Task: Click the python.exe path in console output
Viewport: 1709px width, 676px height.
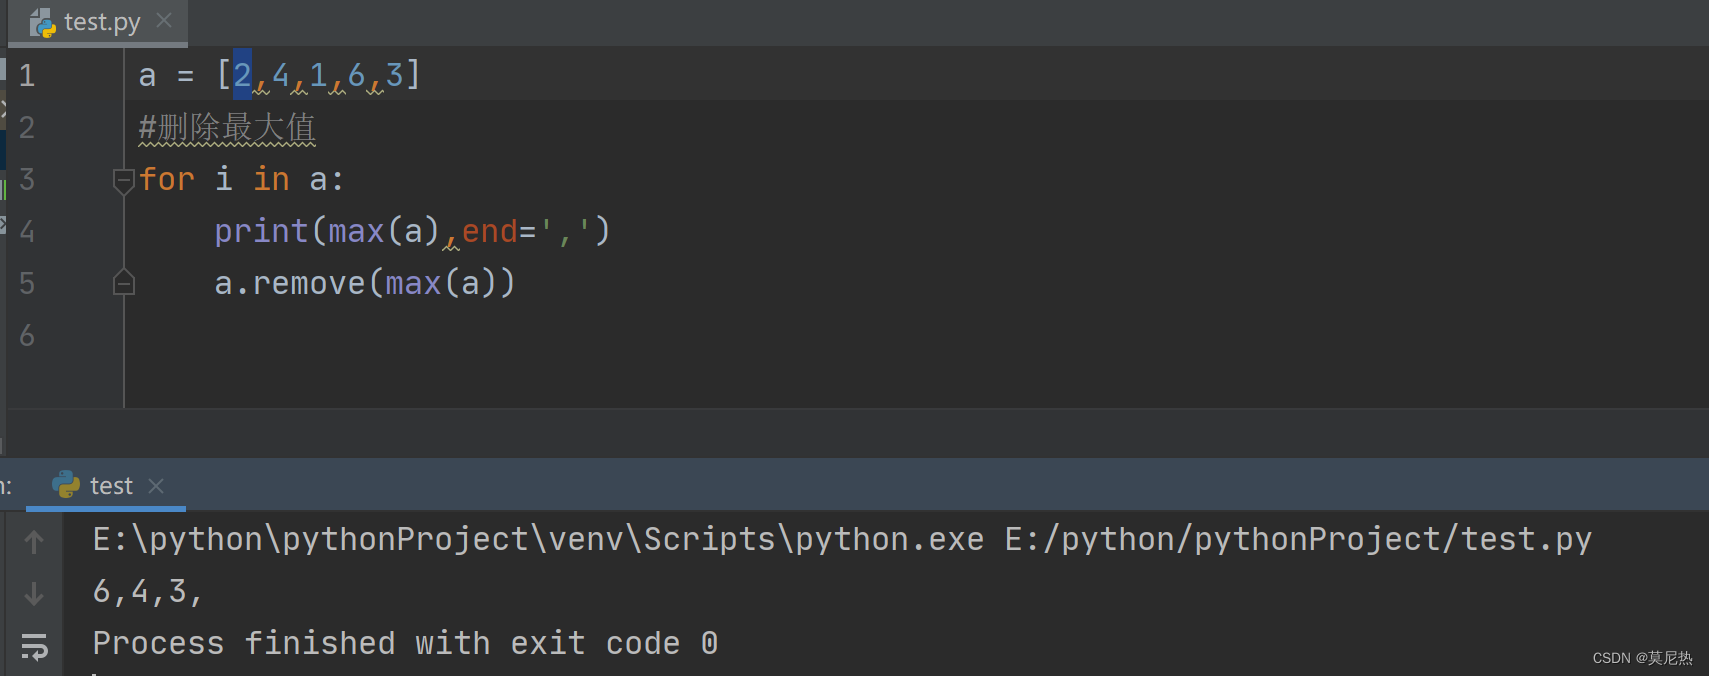Action: [x=538, y=540]
